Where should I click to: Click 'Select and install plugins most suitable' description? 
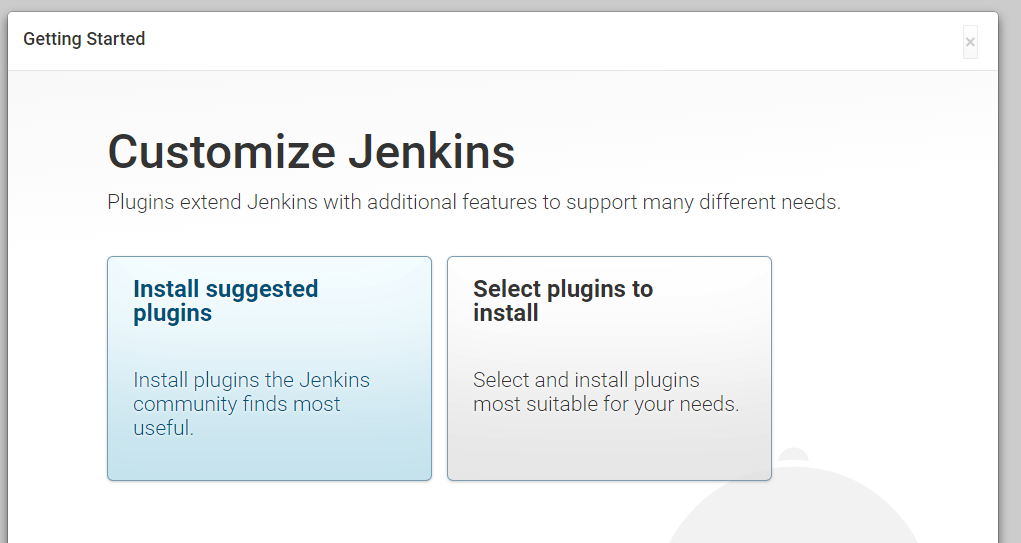606,392
